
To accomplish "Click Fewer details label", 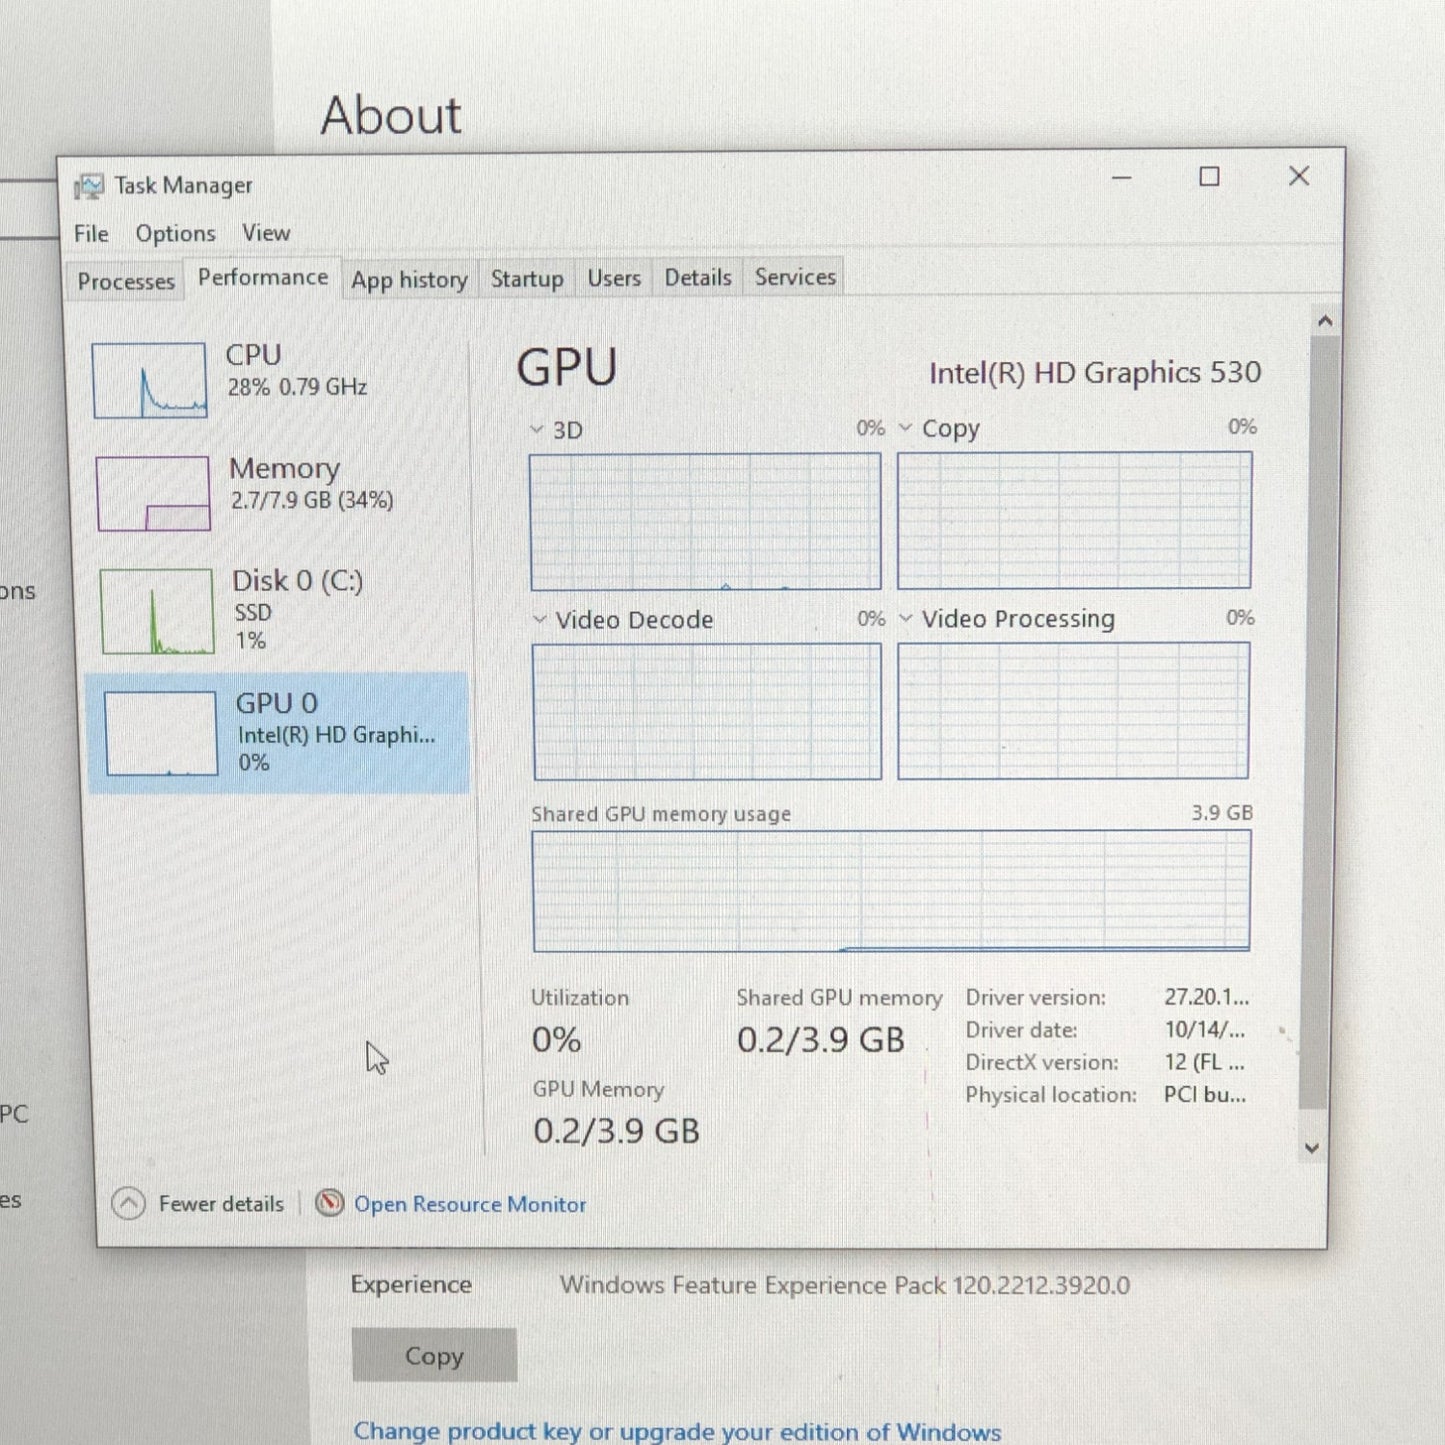I will [221, 1204].
